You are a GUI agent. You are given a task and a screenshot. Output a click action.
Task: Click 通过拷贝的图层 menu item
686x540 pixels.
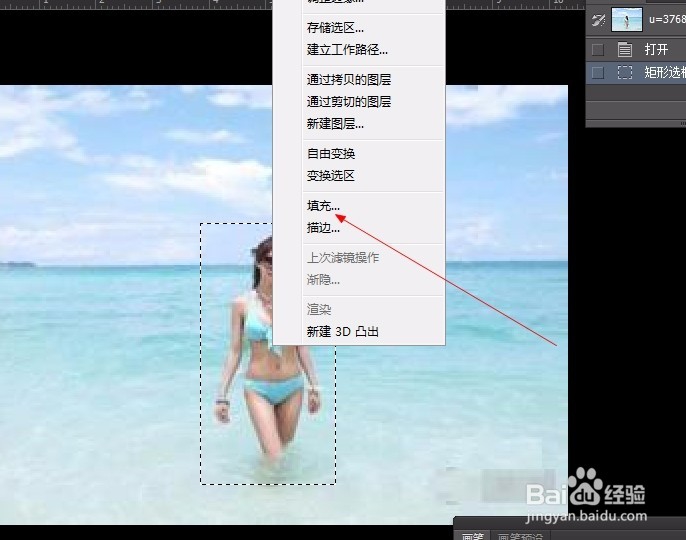349,80
